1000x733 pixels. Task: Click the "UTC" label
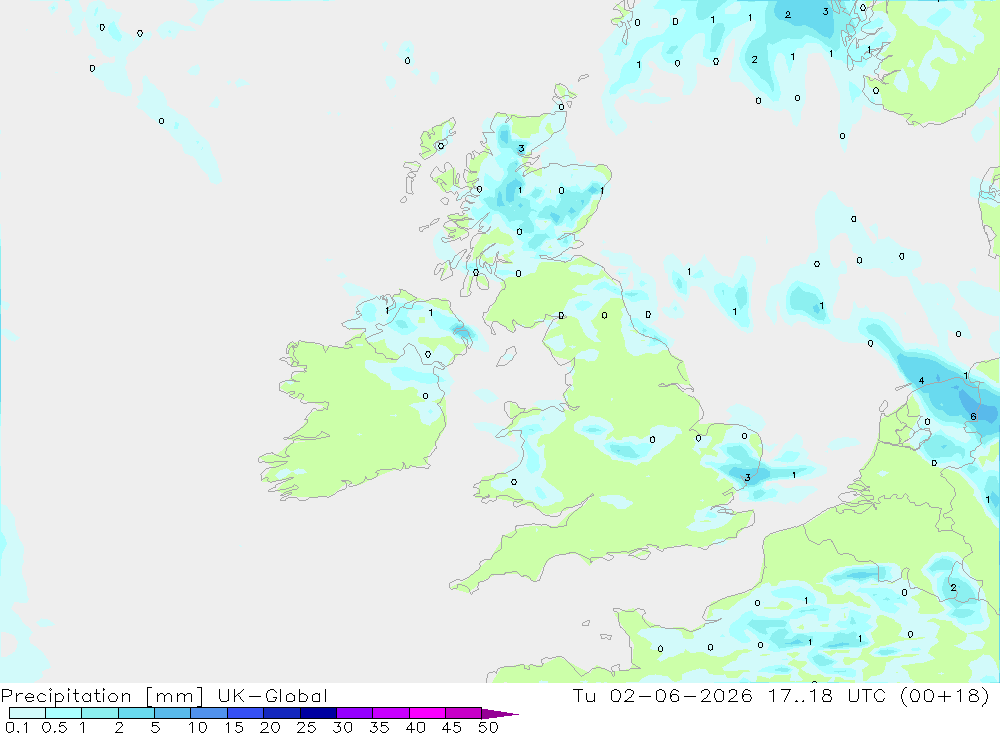(x=867, y=695)
